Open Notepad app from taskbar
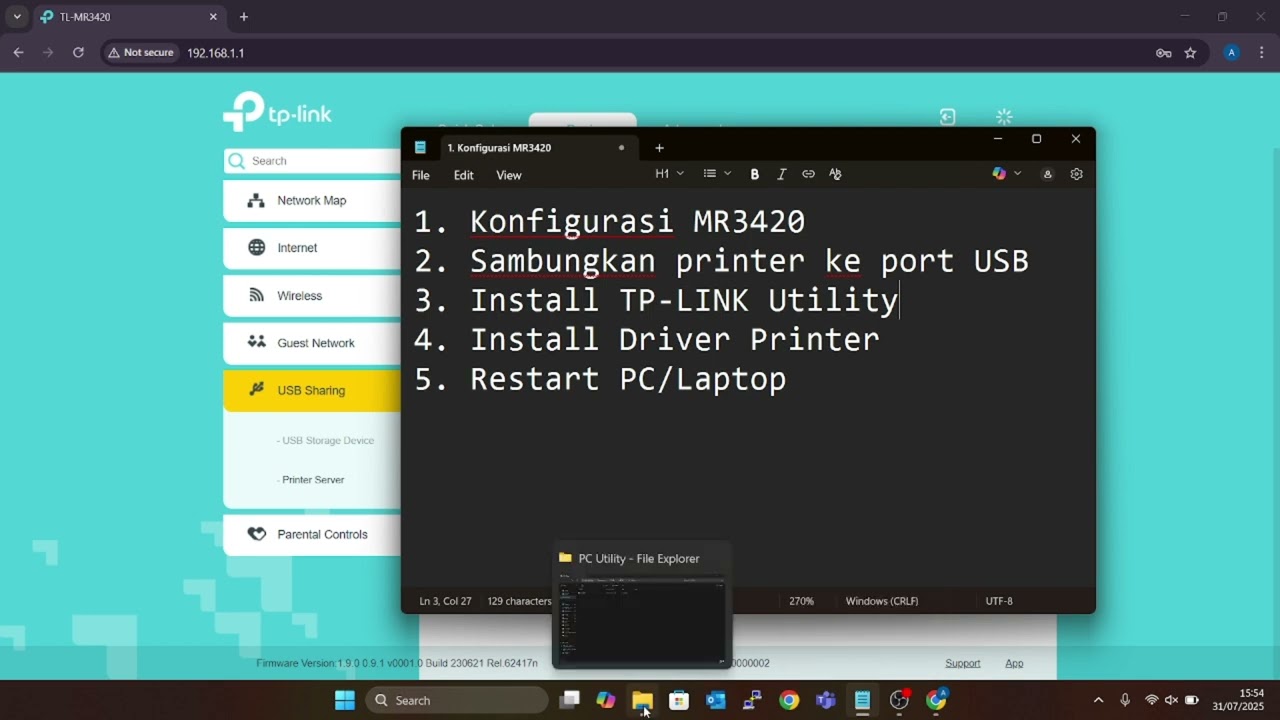Viewport: 1280px width, 720px height. pos(862,700)
